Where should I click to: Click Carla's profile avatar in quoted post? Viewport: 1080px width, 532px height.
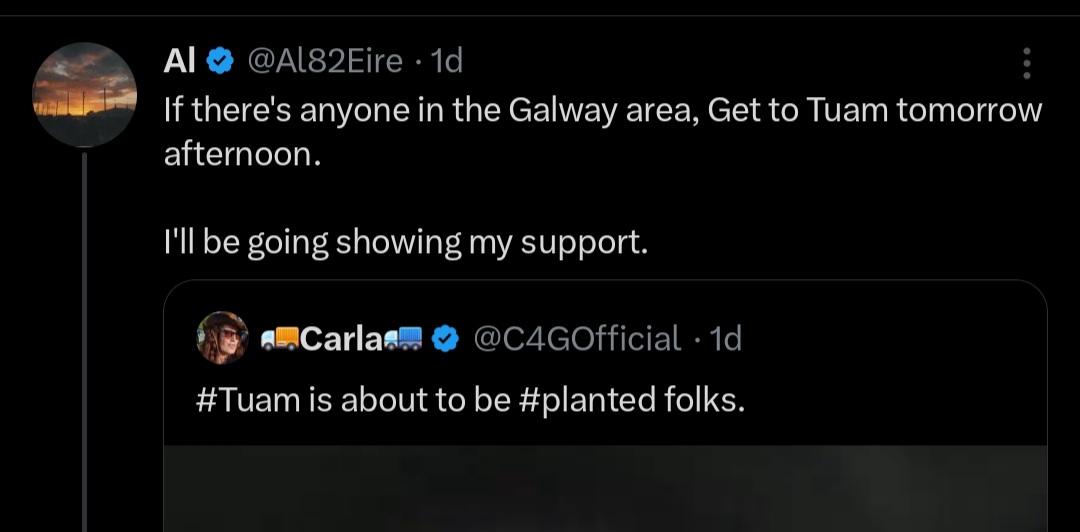click(223, 338)
